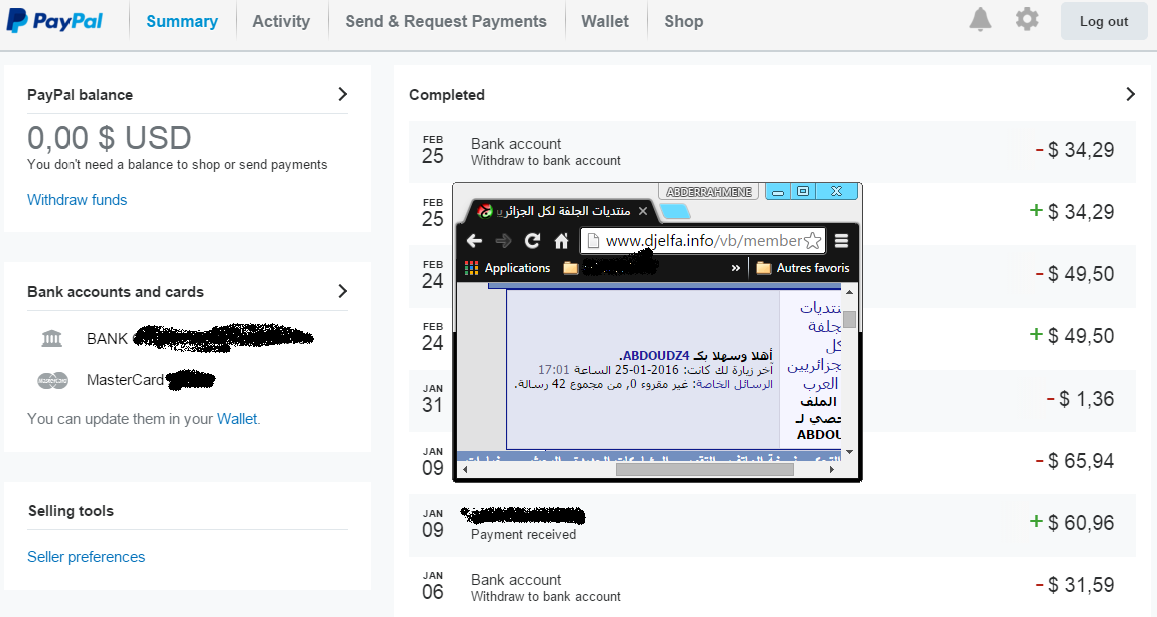1157x617 pixels.
Task: Open the settings gear icon
Action: click(x=1026, y=19)
